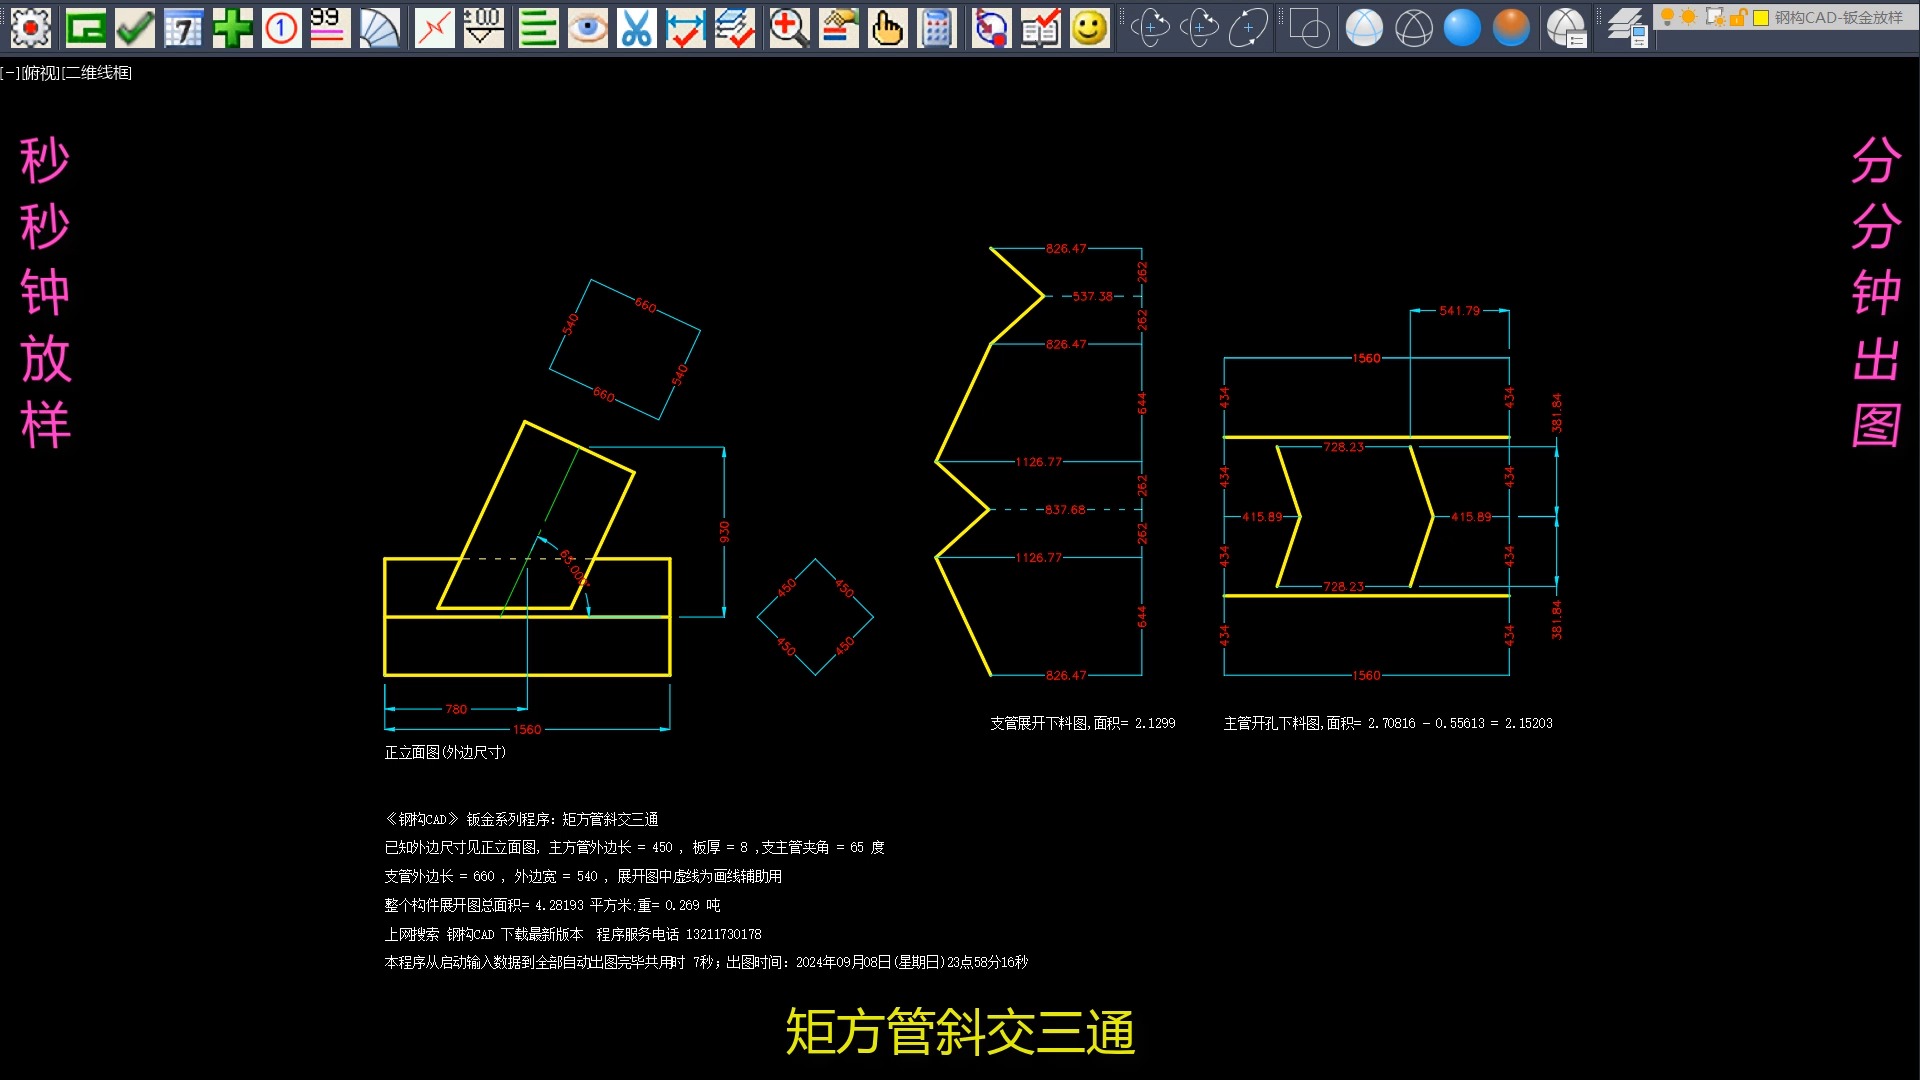Open the calculator toolbar icon
The image size is (1920, 1080).
click(x=937, y=28)
